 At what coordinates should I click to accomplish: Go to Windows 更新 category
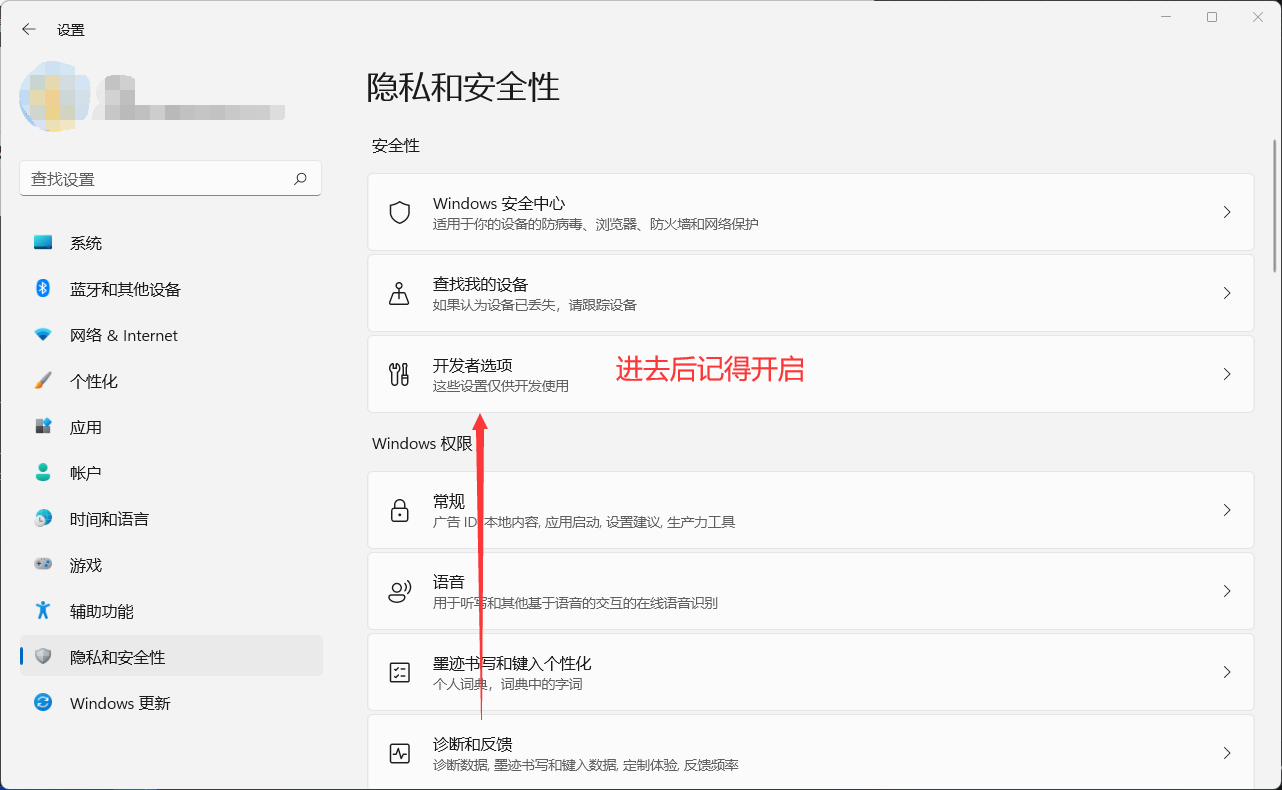pyautogui.click(x=171, y=703)
